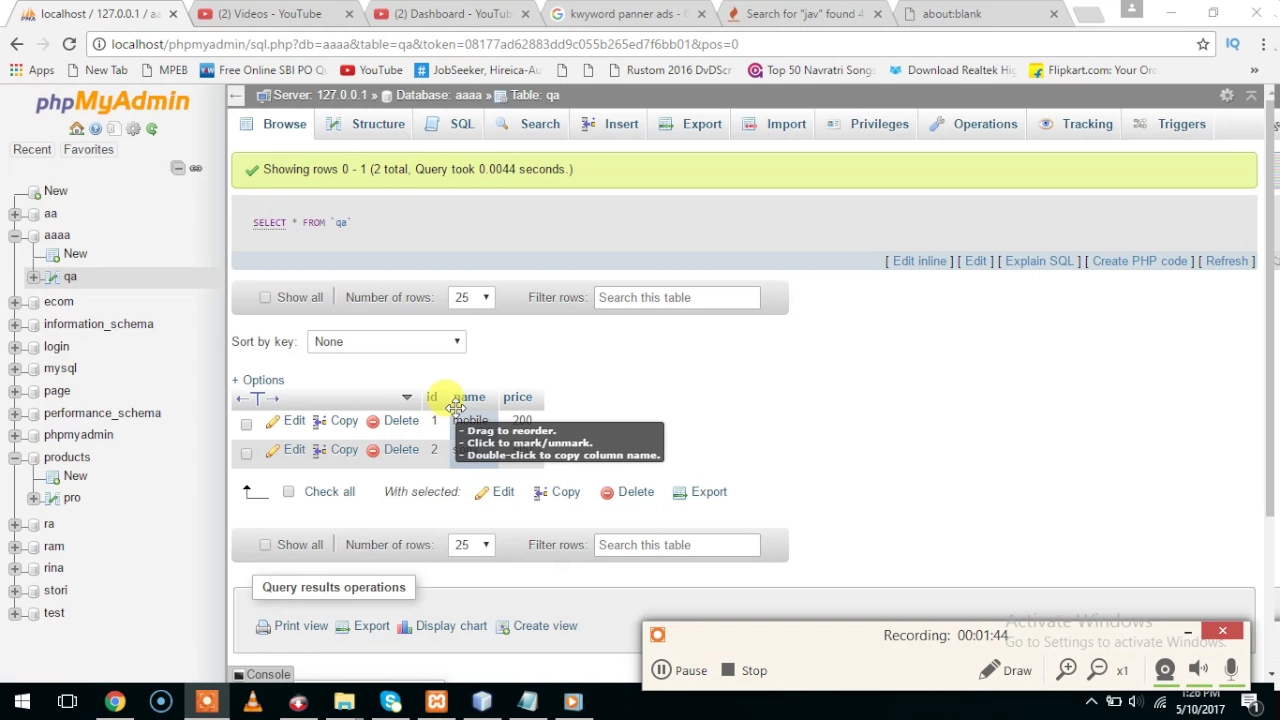The image size is (1280, 720).
Task: Expand the aa database node
Action: pyautogui.click(x=15, y=214)
